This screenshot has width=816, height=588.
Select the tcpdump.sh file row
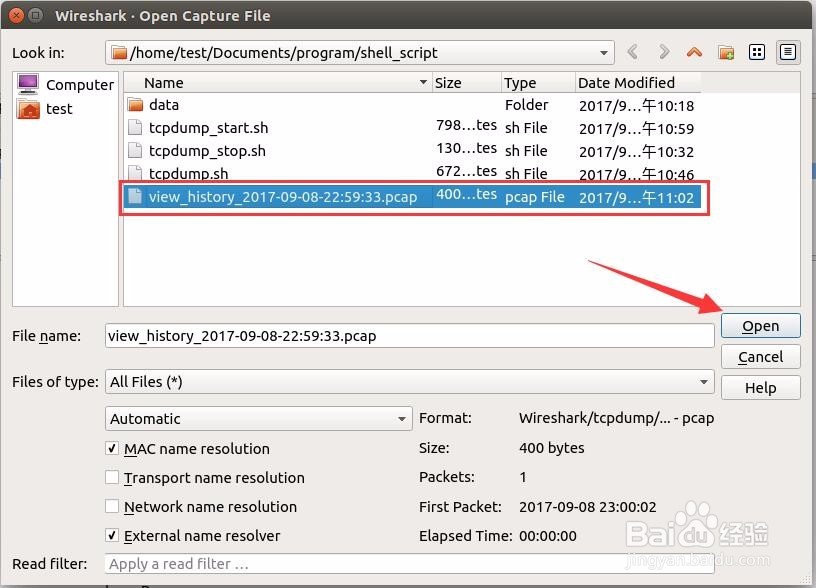click(x=412, y=173)
